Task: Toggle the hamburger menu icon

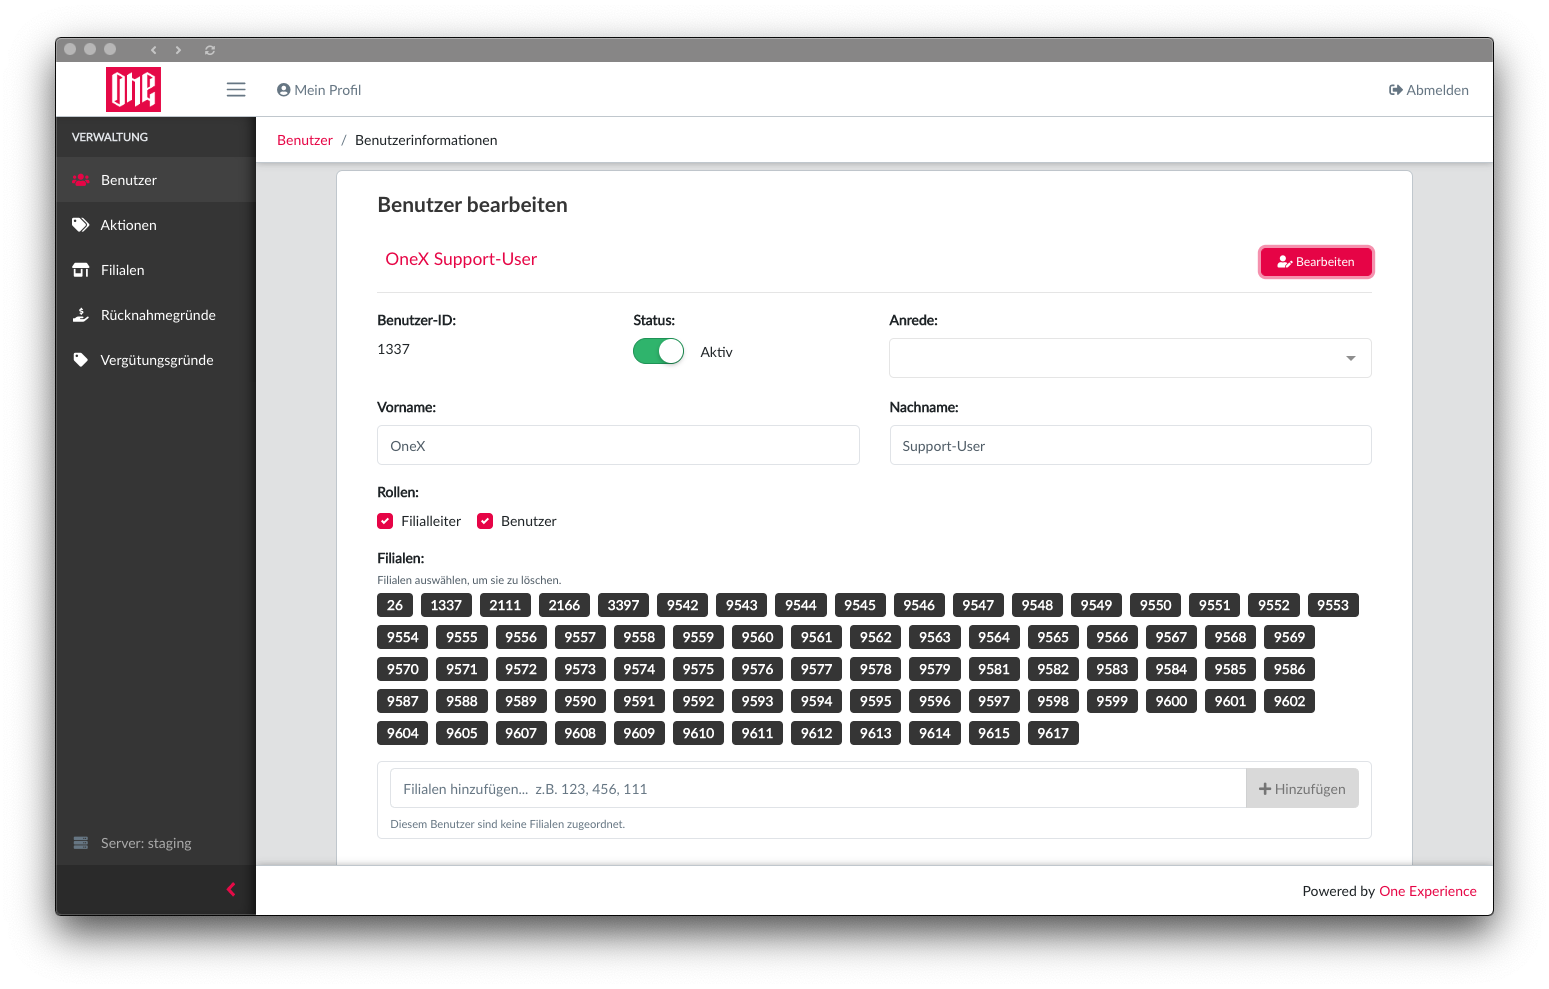Action: coord(236,90)
